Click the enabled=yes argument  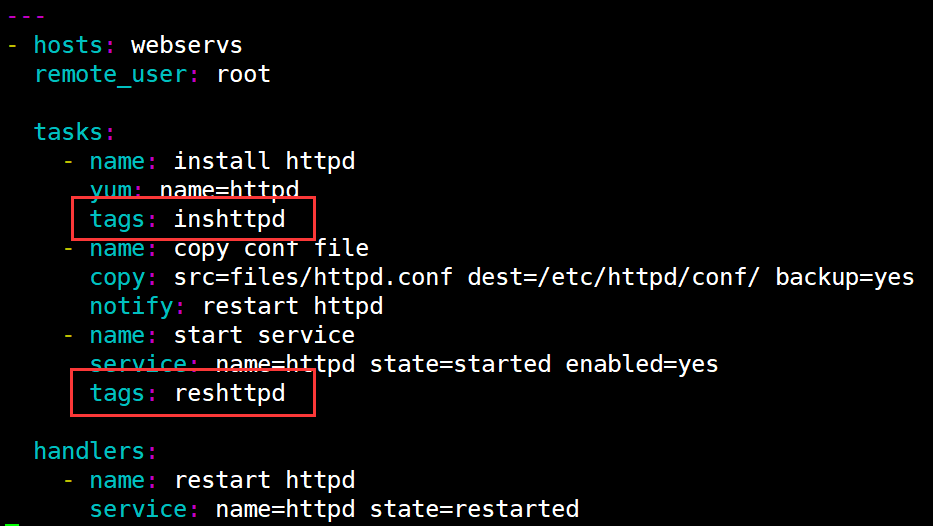click(641, 364)
